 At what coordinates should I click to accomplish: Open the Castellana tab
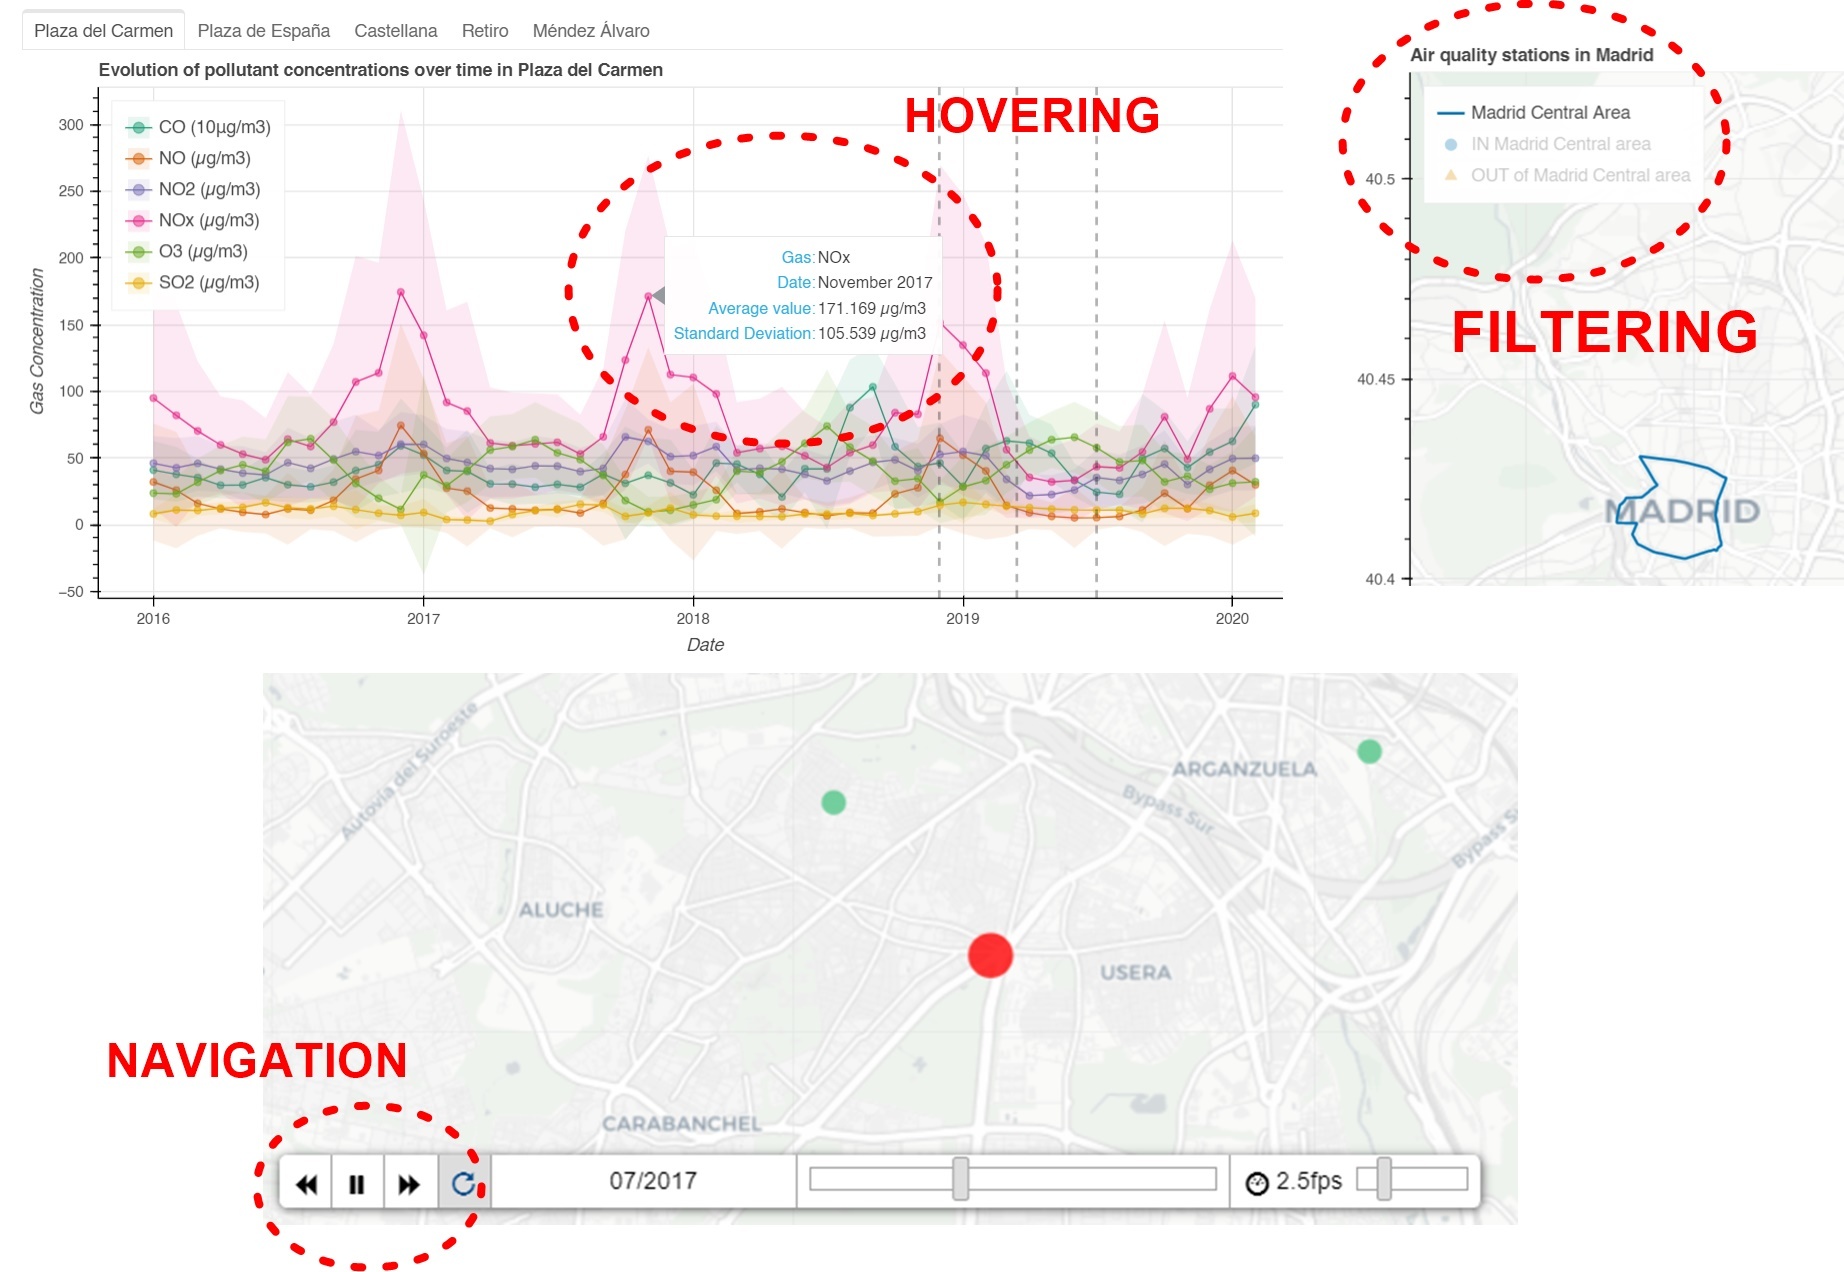396,31
